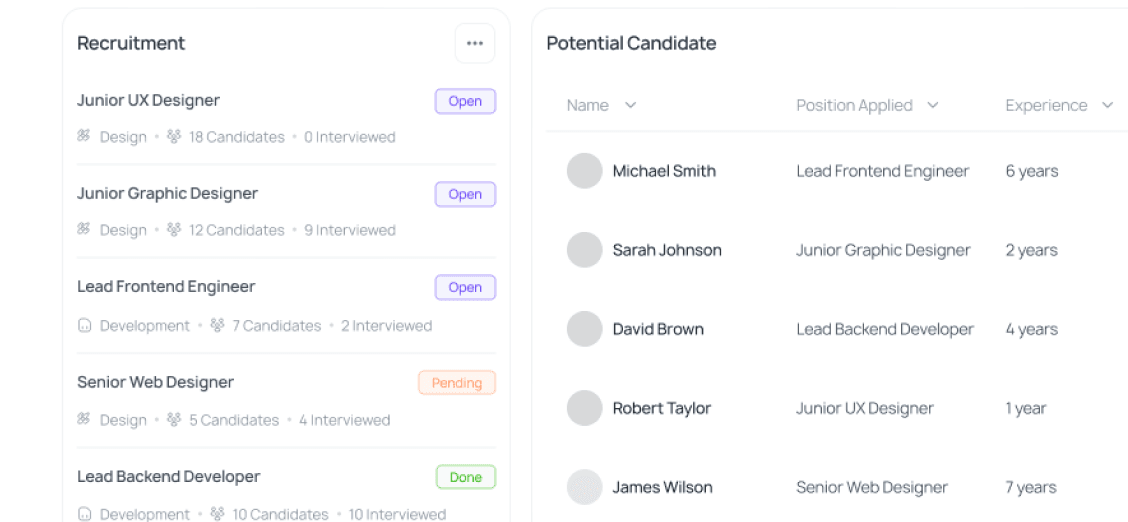Click the Design icon under Senior Web Designer
Screen dimensions: 1128x522
[x=84, y=420]
